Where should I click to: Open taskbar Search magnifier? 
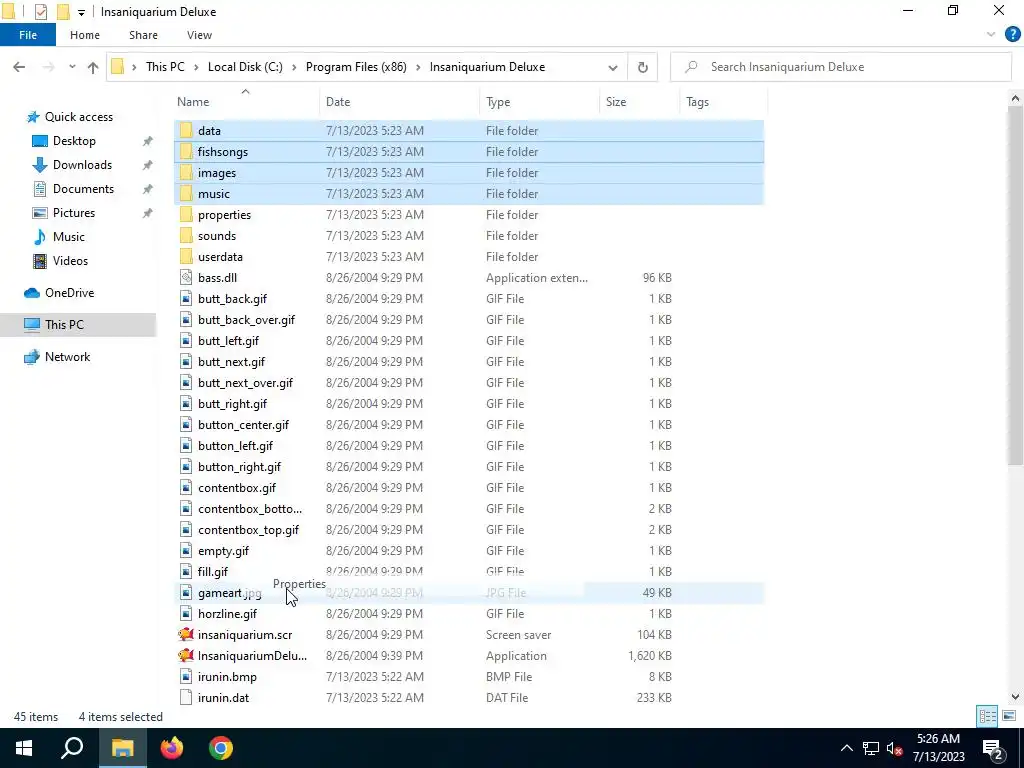(x=72, y=748)
